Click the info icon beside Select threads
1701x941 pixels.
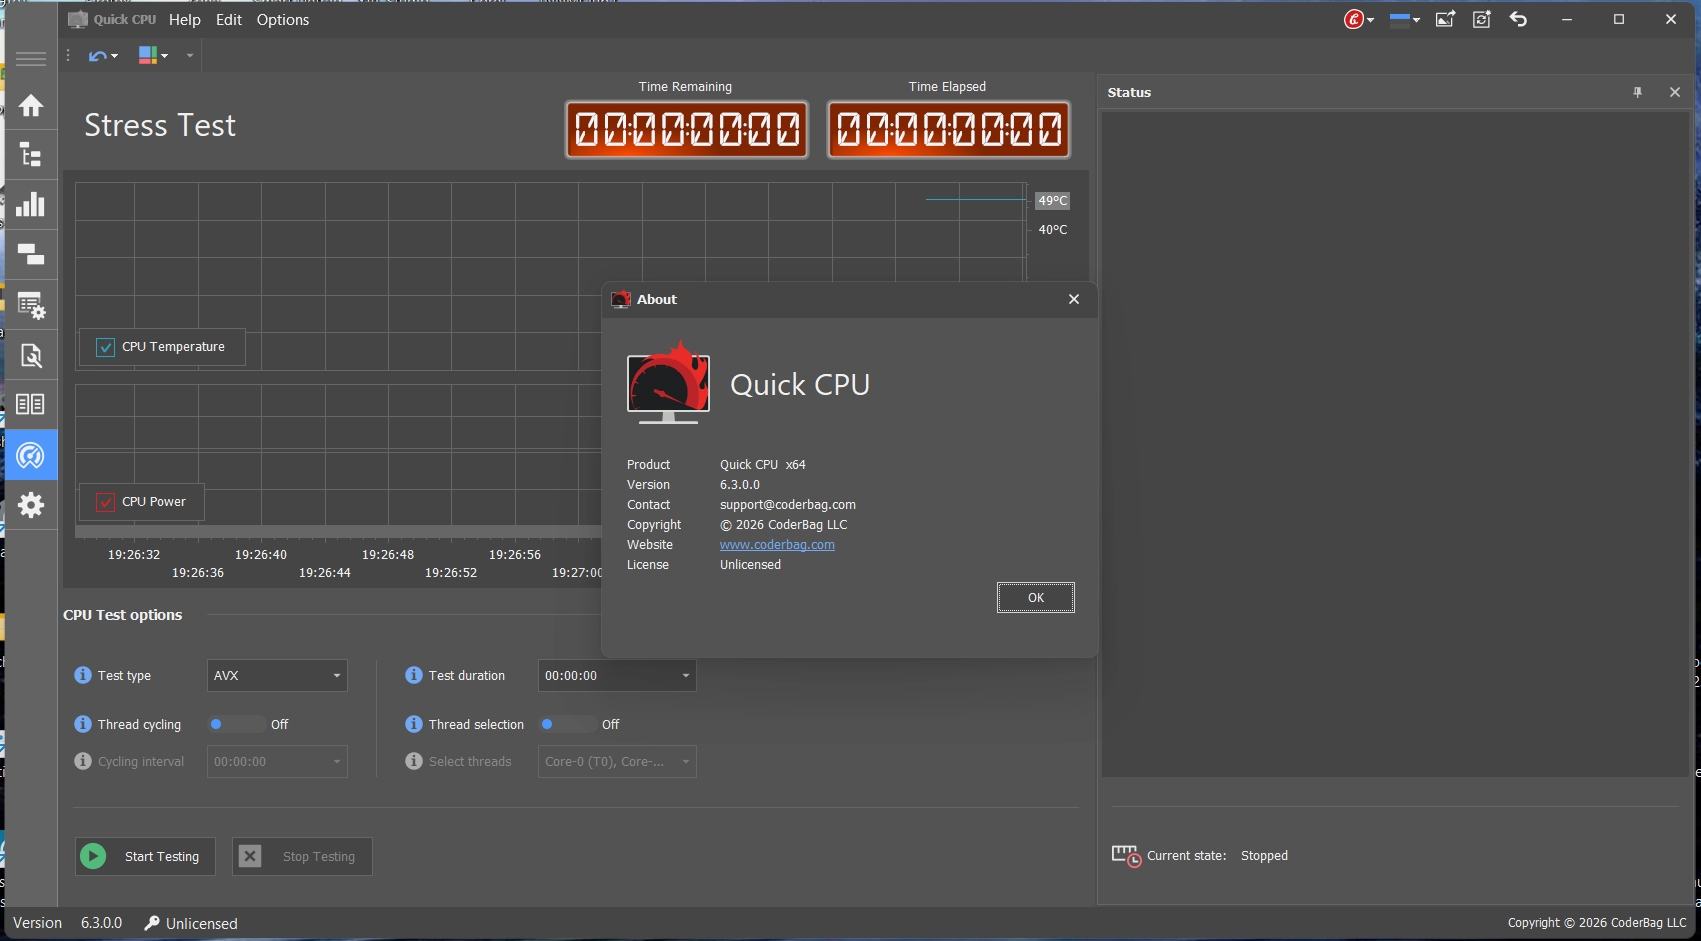(x=414, y=761)
